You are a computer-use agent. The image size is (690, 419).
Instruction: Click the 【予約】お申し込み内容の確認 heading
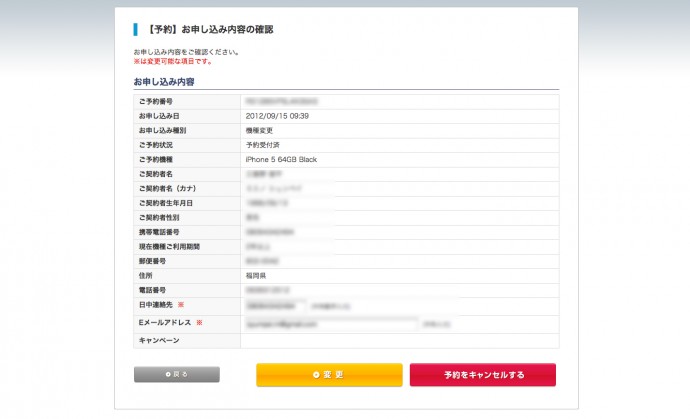(209, 29)
